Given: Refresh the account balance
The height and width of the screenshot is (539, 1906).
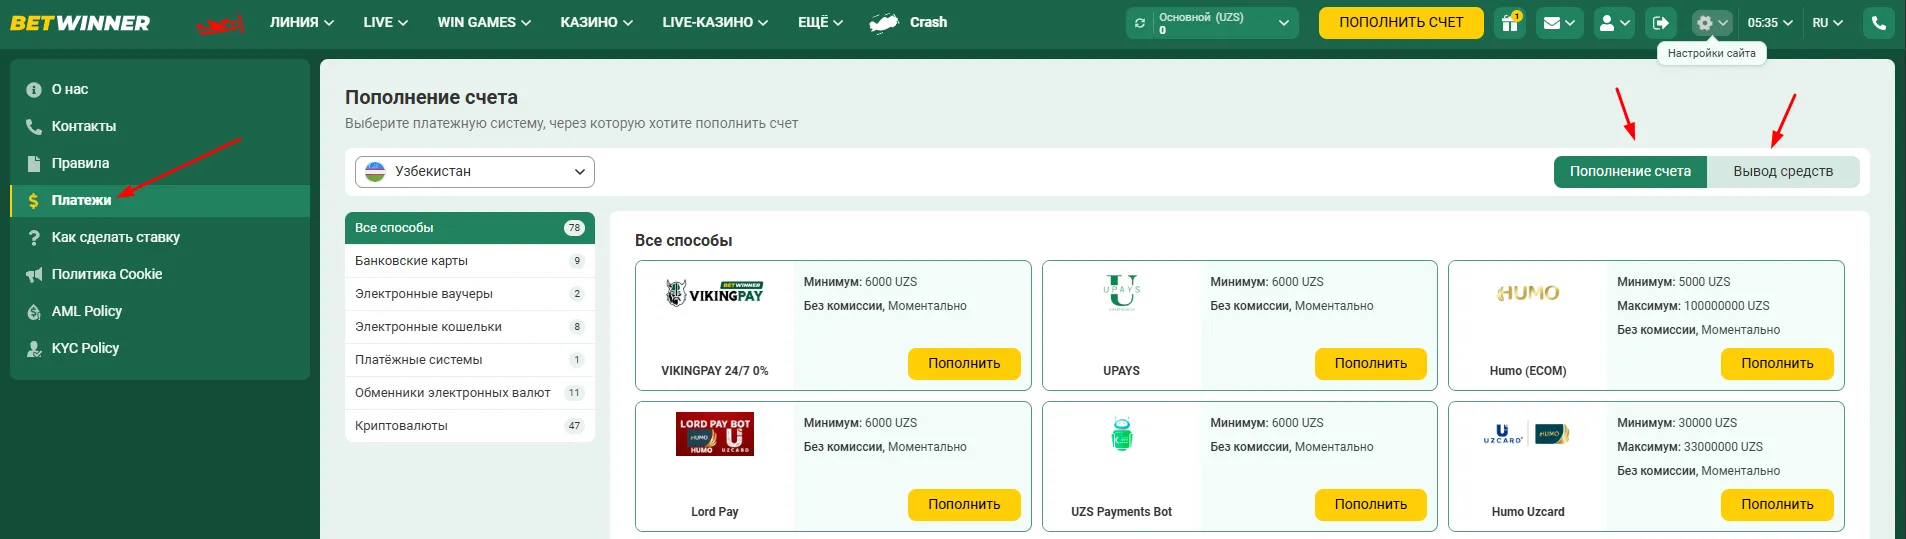Looking at the screenshot, I should (x=1140, y=23).
